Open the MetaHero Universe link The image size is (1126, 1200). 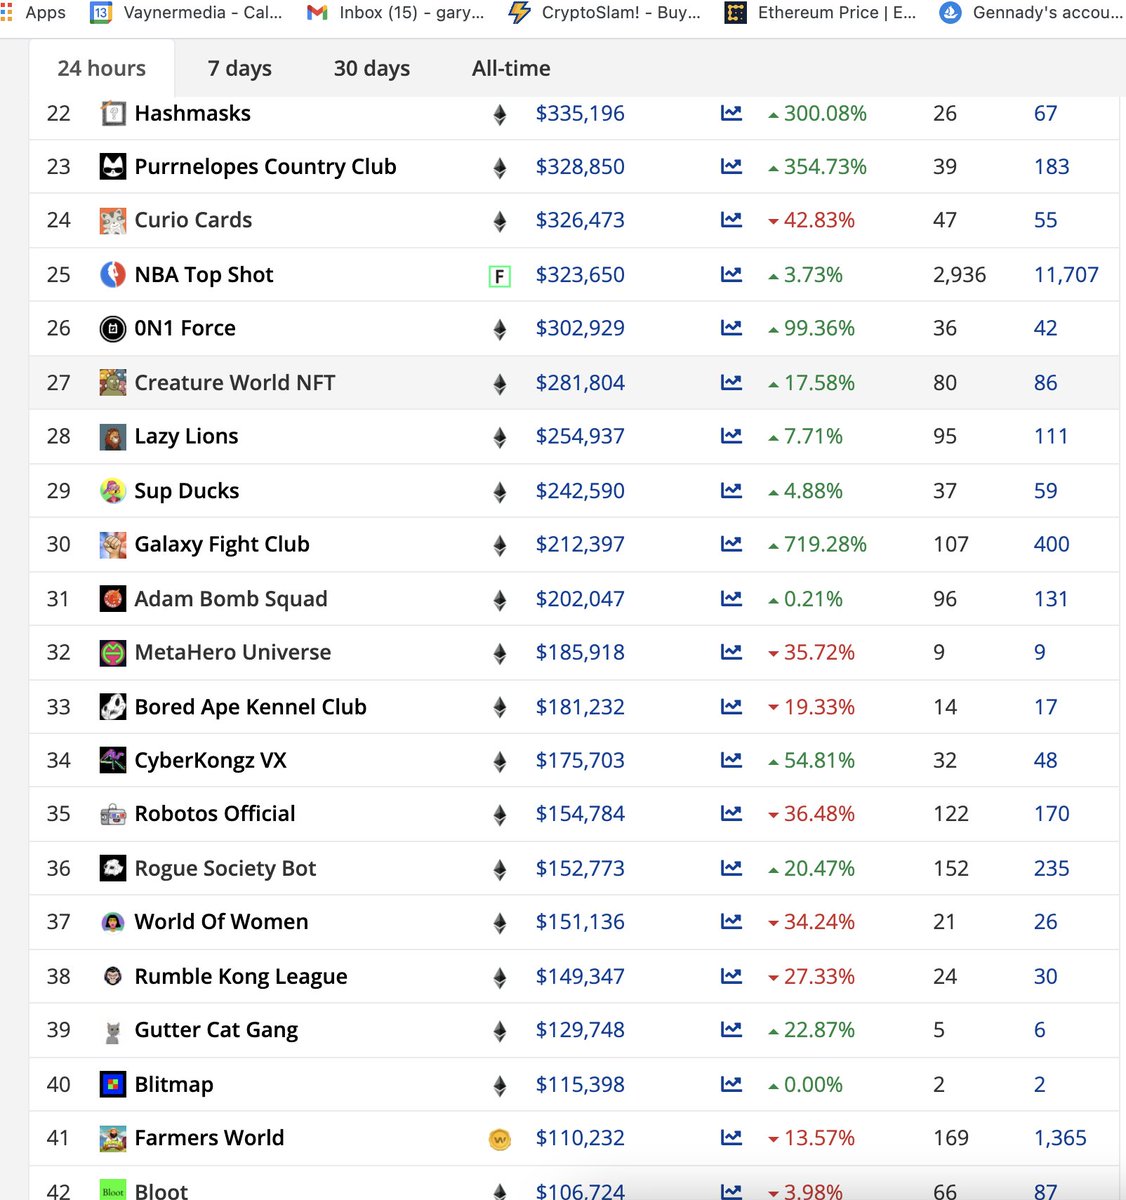233,652
